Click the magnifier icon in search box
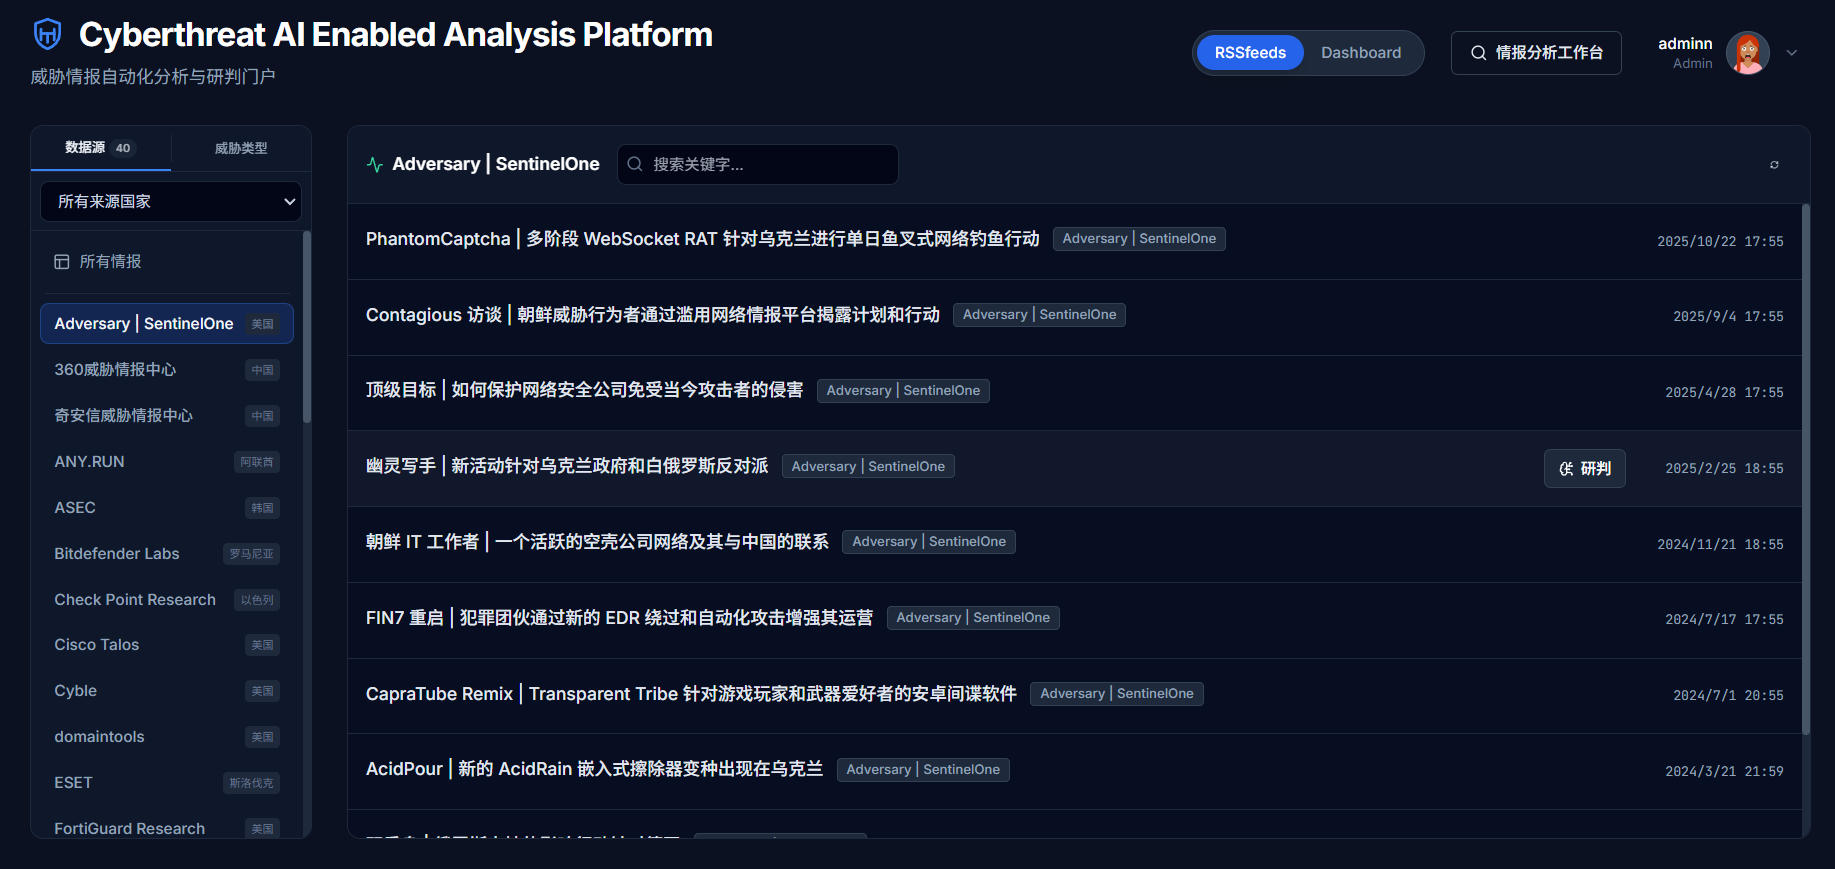The width and height of the screenshot is (1835, 869). click(x=635, y=164)
